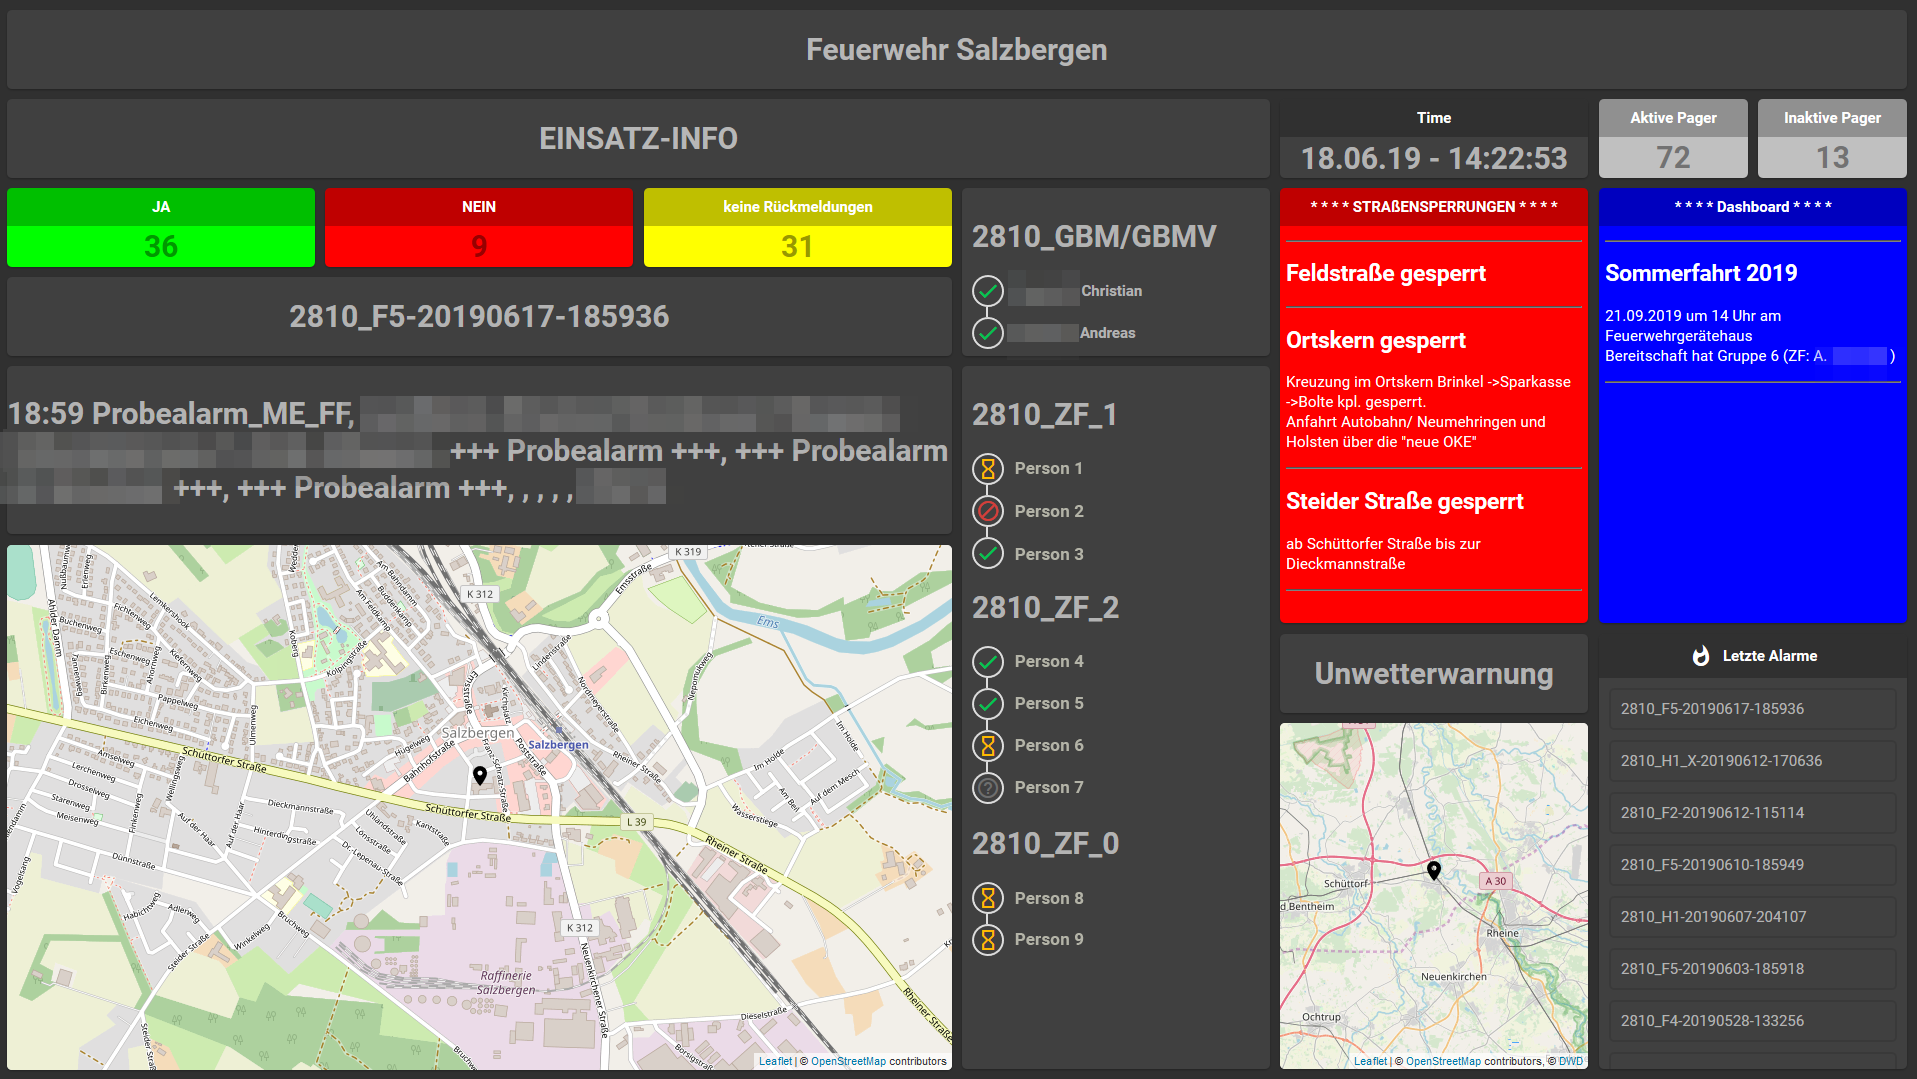The height and width of the screenshot is (1079, 1917).
Task: Click the Aktive Pager tile showing 72
Action: pyautogui.click(x=1672, y=139)
